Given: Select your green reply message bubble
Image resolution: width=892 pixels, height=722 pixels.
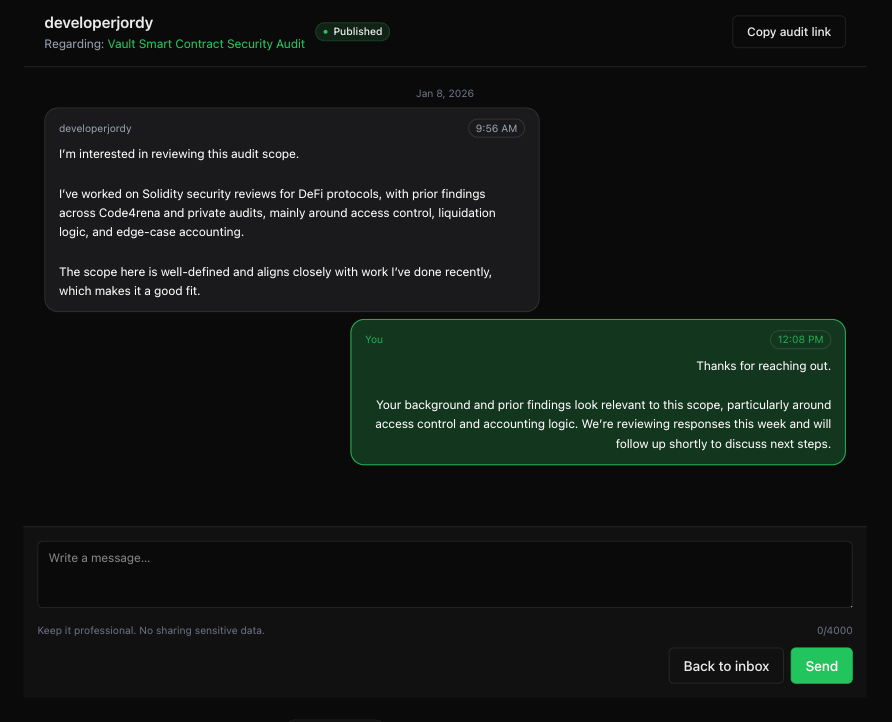Looking at the screenshot, I should (x=597, y=392).
